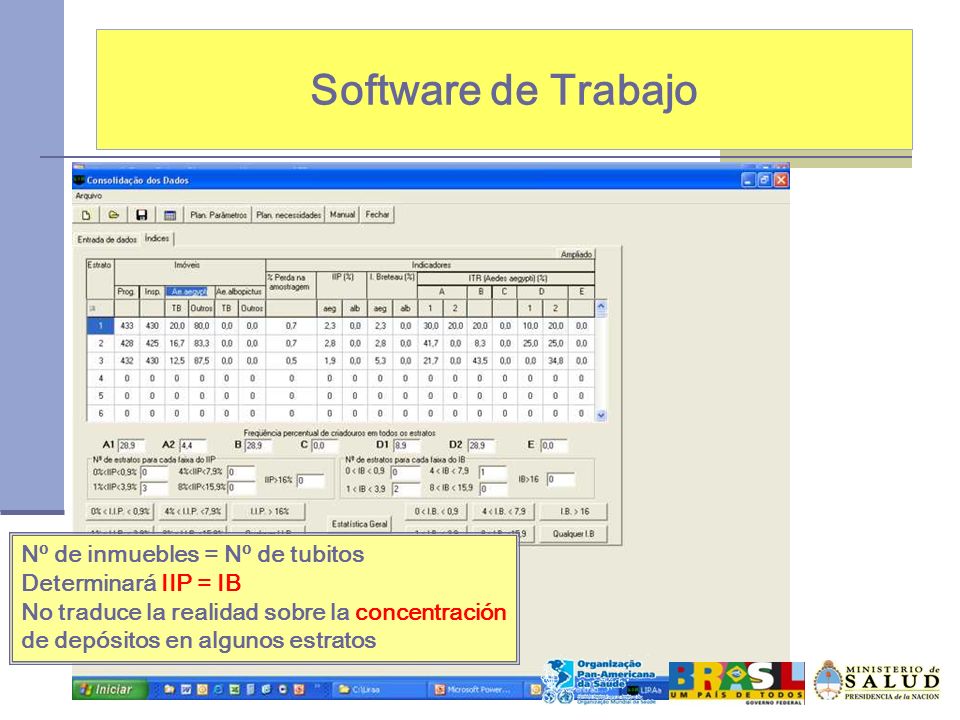Switch to the Entrada de dados tab
960x720 pixels.
point(107,239)
